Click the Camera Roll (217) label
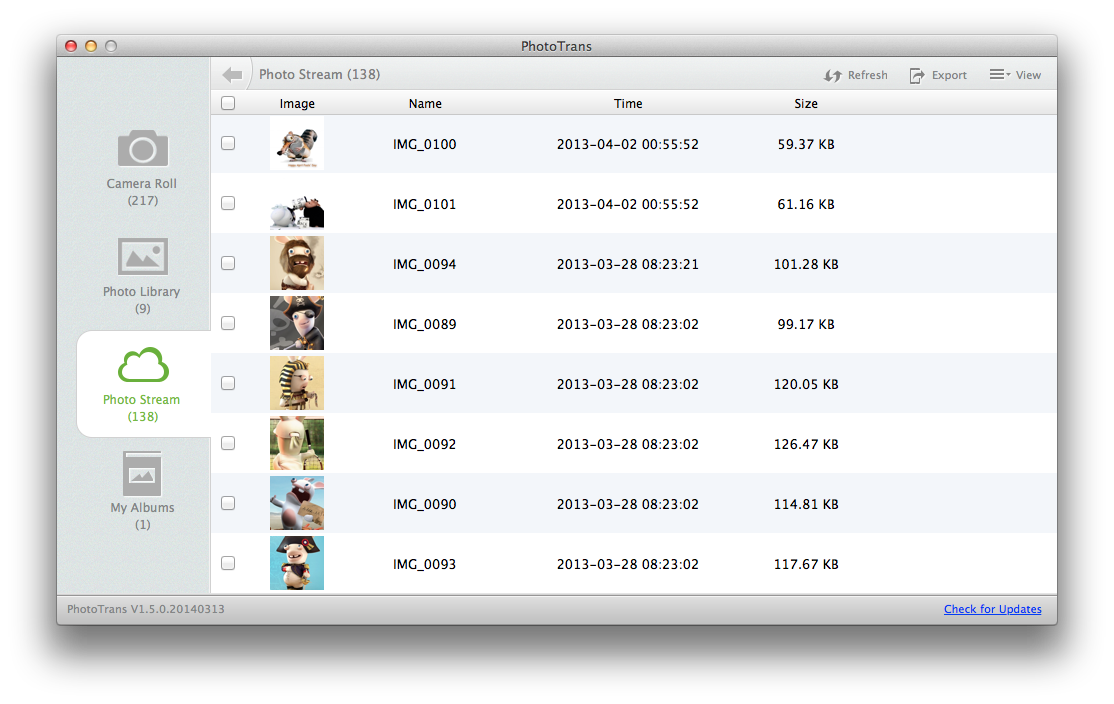This screenshot has width=1114, height=704. pos(142,192)
